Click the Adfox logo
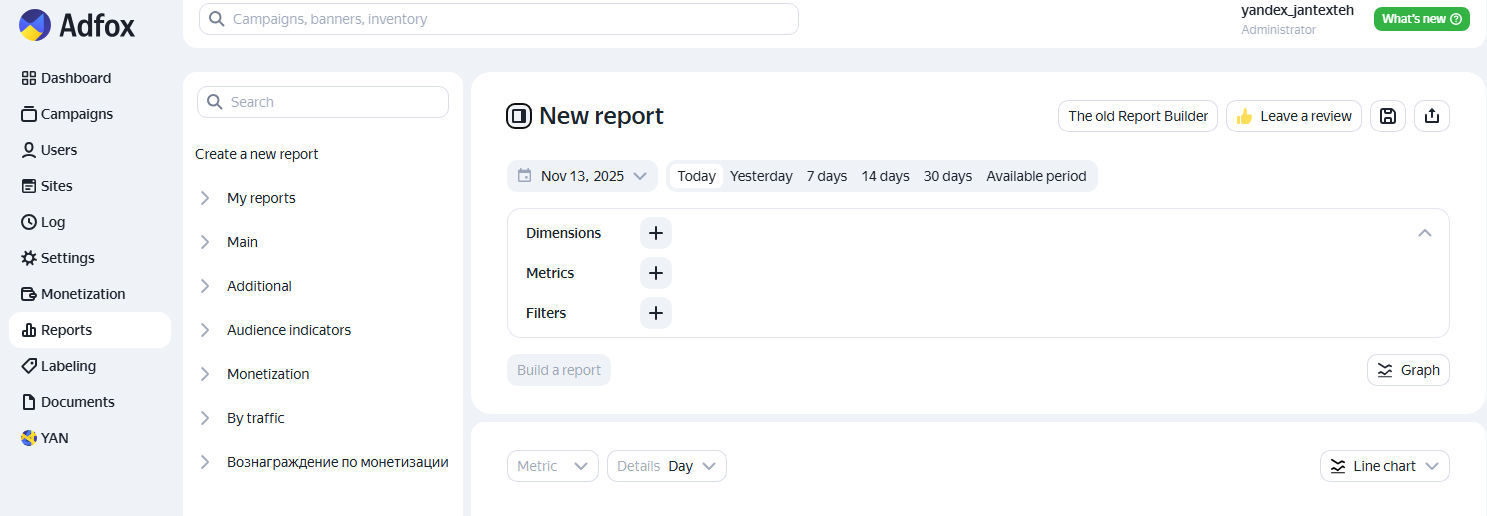The image size is (1487, 516). tap(76, 24)
